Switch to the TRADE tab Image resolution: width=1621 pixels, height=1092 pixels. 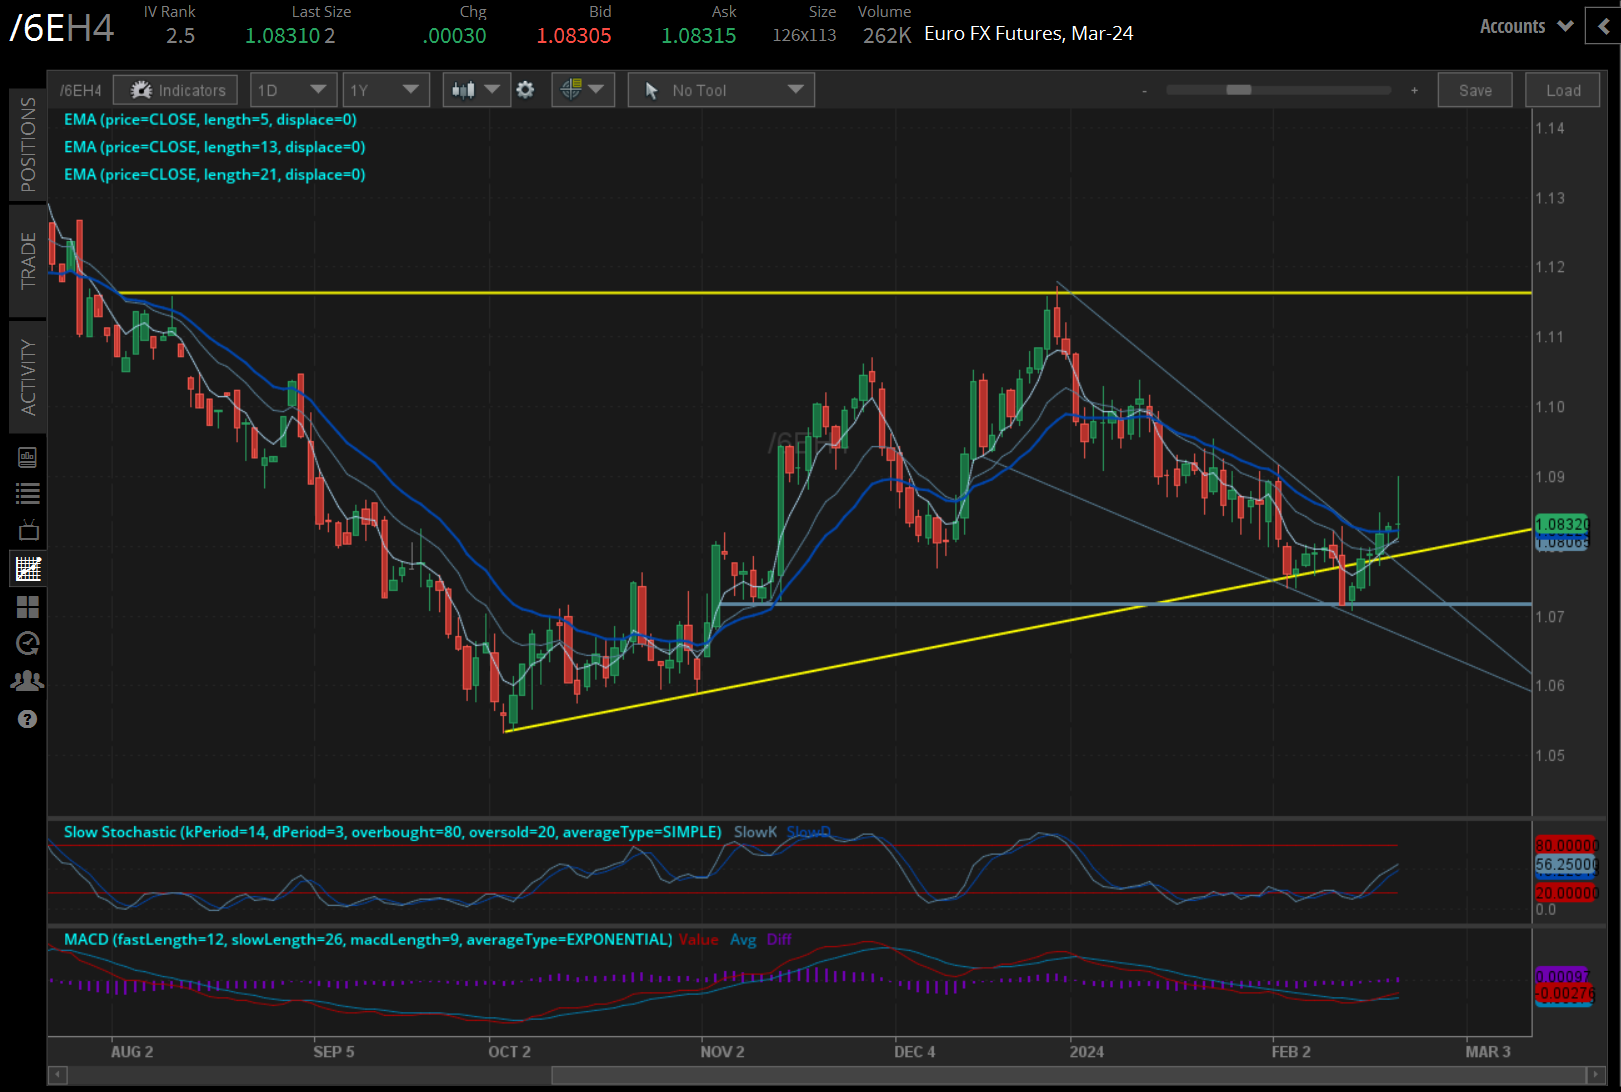[28, 262]
